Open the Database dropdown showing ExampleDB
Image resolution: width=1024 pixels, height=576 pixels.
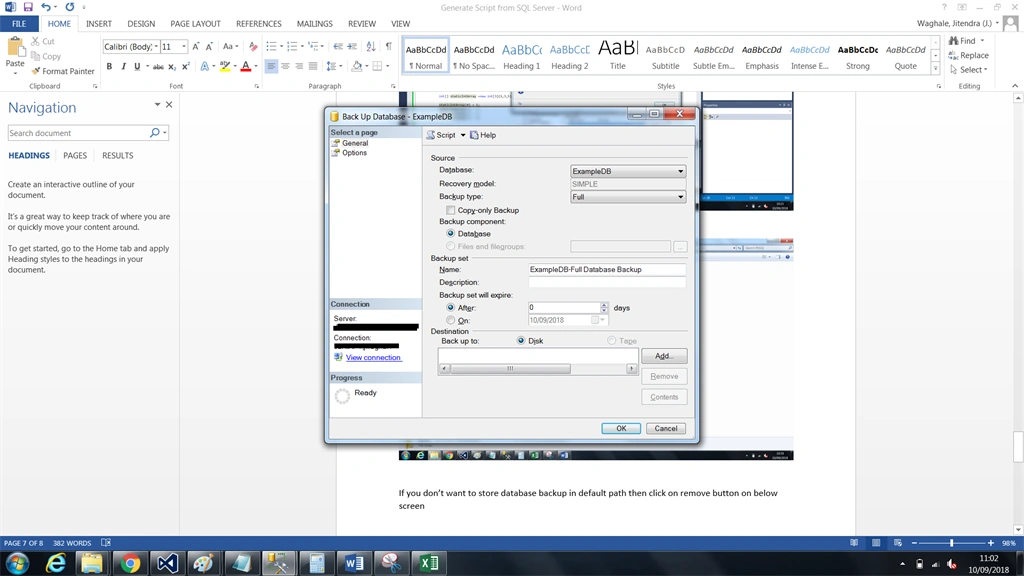pos(628,171)
